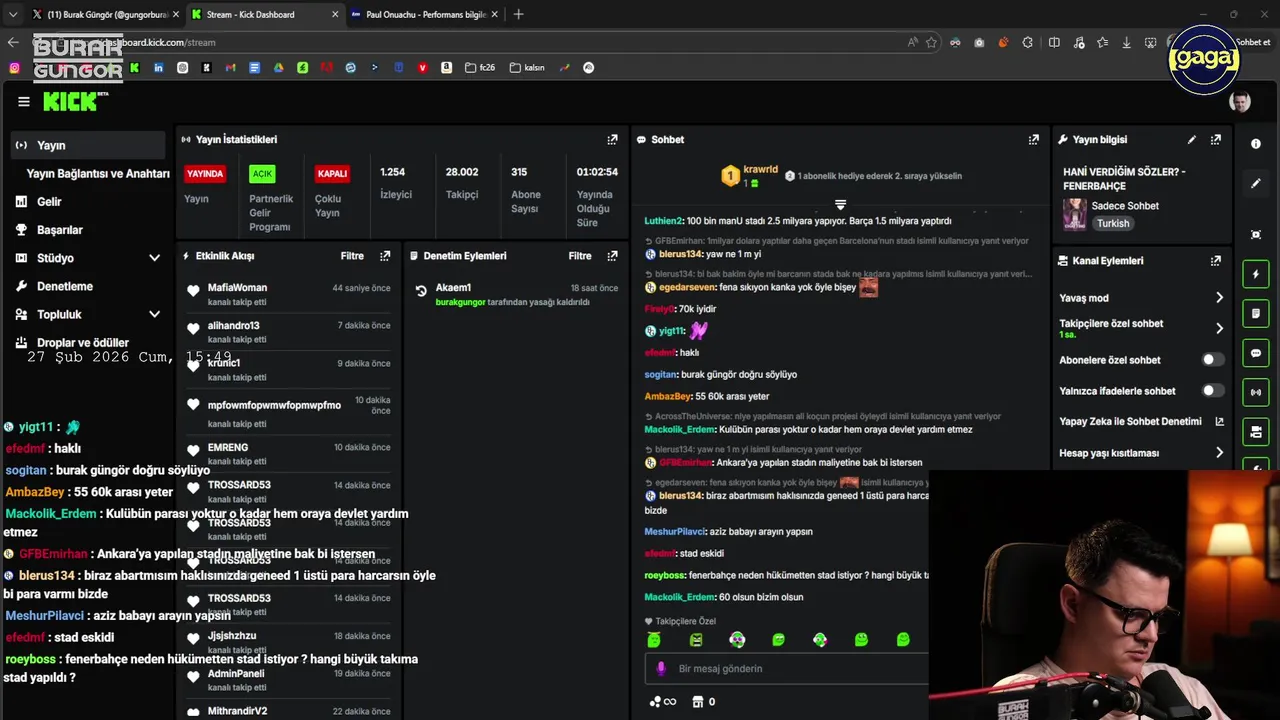This screenshot has width=1280, height=720.
Task: Click the Turkish language tag
Action: (x=1113, y=224)
